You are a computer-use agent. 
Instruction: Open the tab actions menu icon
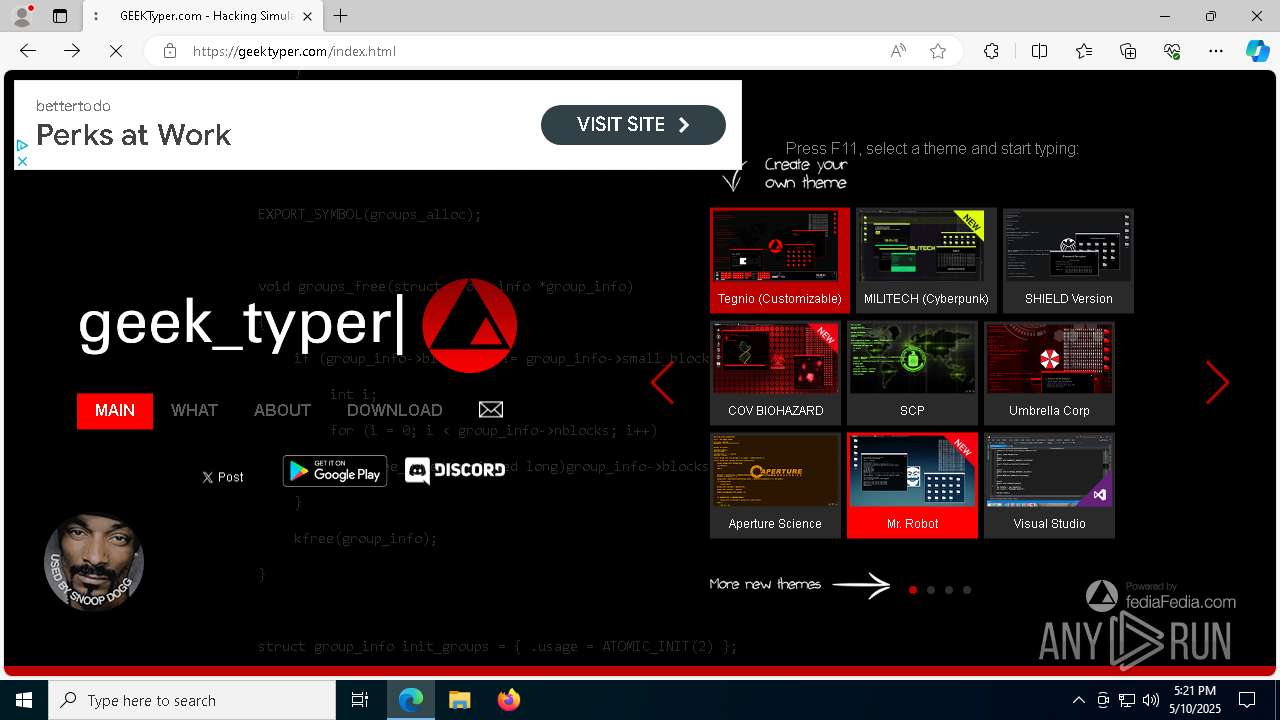point(60,16)
